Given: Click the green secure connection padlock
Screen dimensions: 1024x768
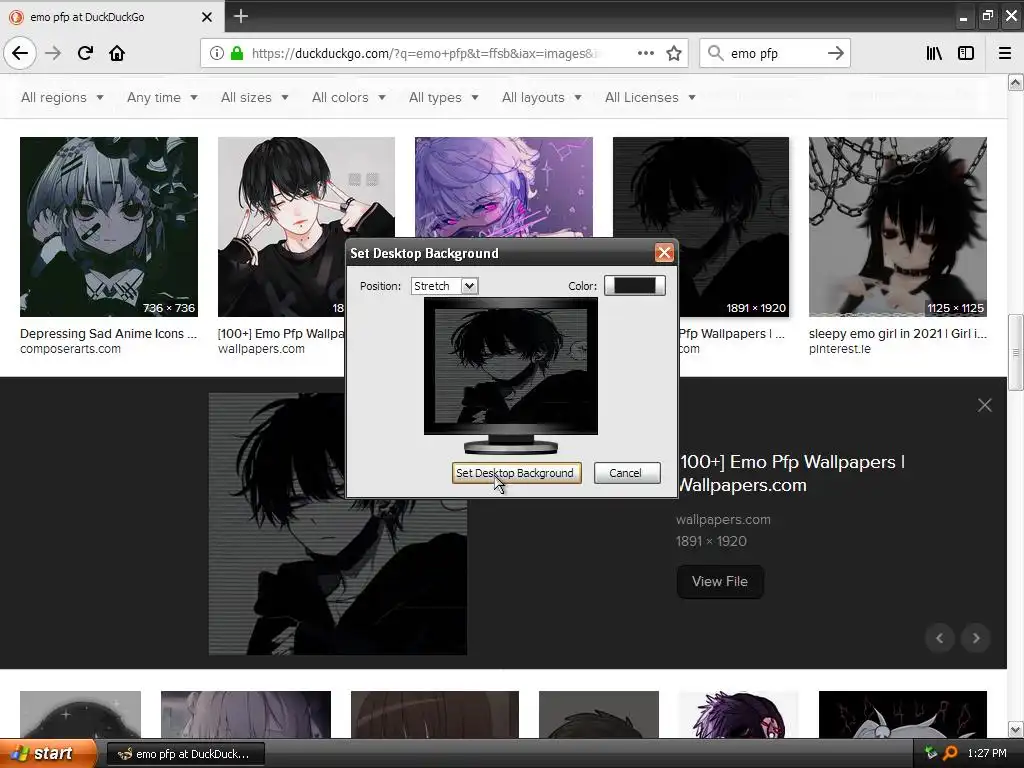Looking at the screenshot, I should pyautogui.click(x=237, y=54).
